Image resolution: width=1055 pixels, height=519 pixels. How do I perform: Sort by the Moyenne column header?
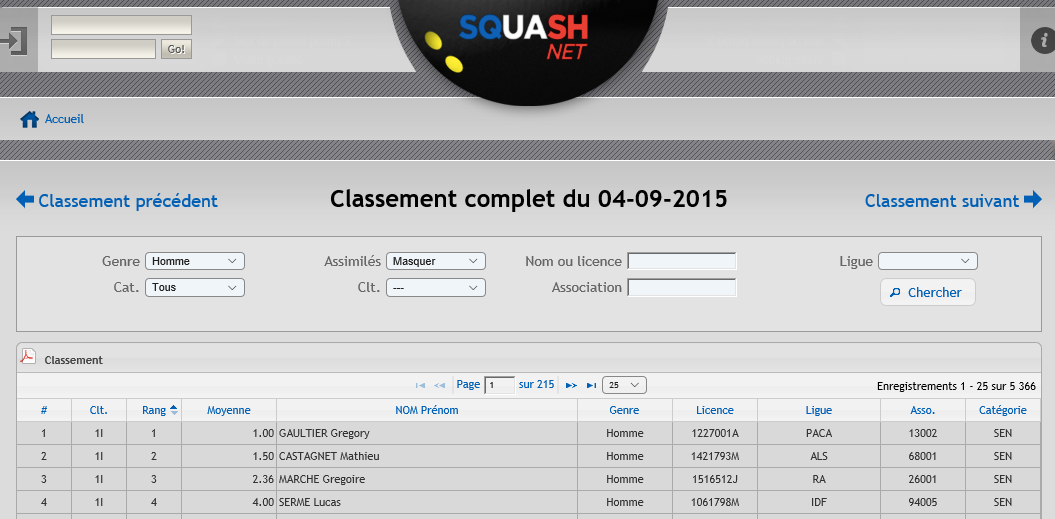(229, 410)
